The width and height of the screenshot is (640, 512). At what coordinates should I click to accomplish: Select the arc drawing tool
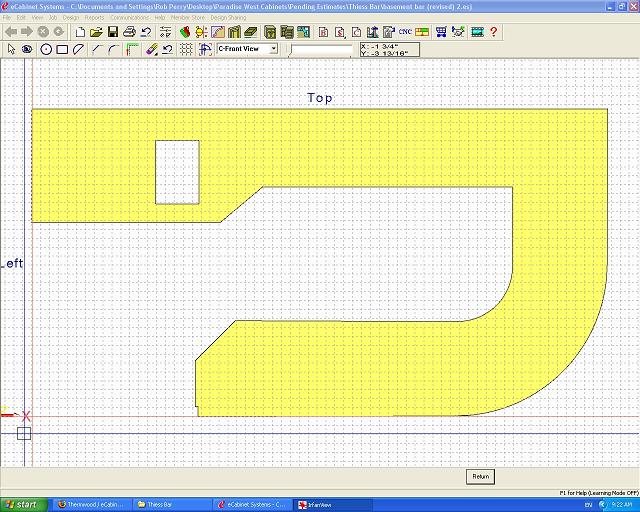coord(113,49)
